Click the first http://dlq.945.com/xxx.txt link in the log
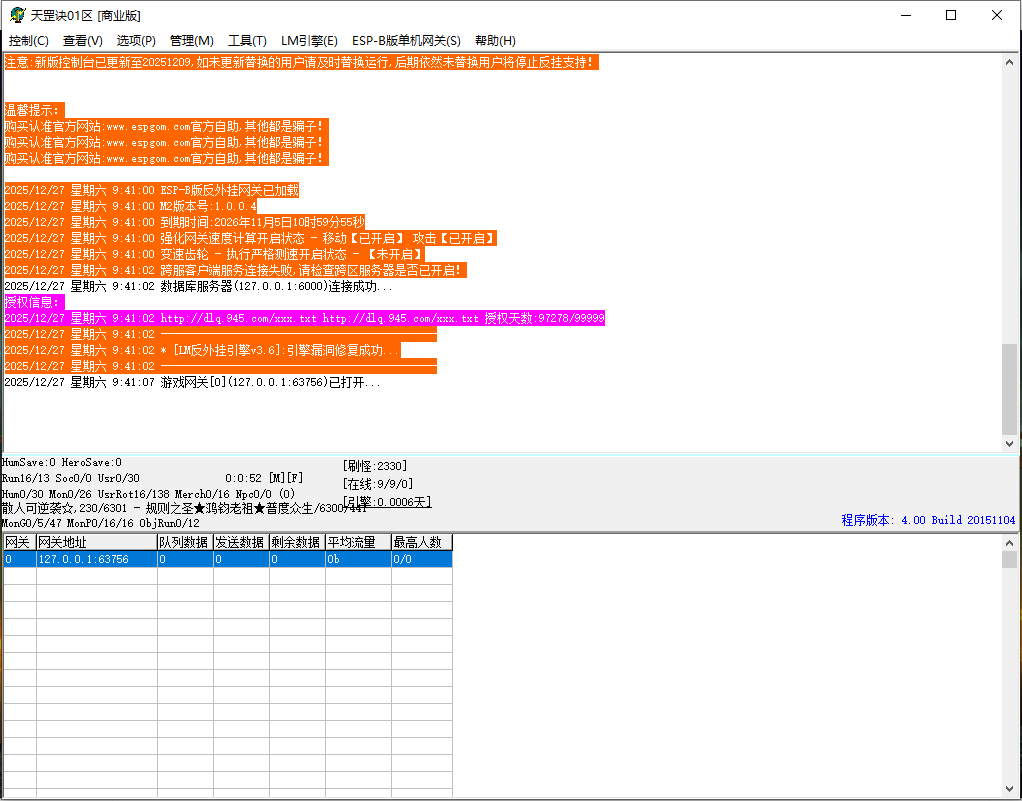This screenshot has height=801, width=1022. point(238,318)
